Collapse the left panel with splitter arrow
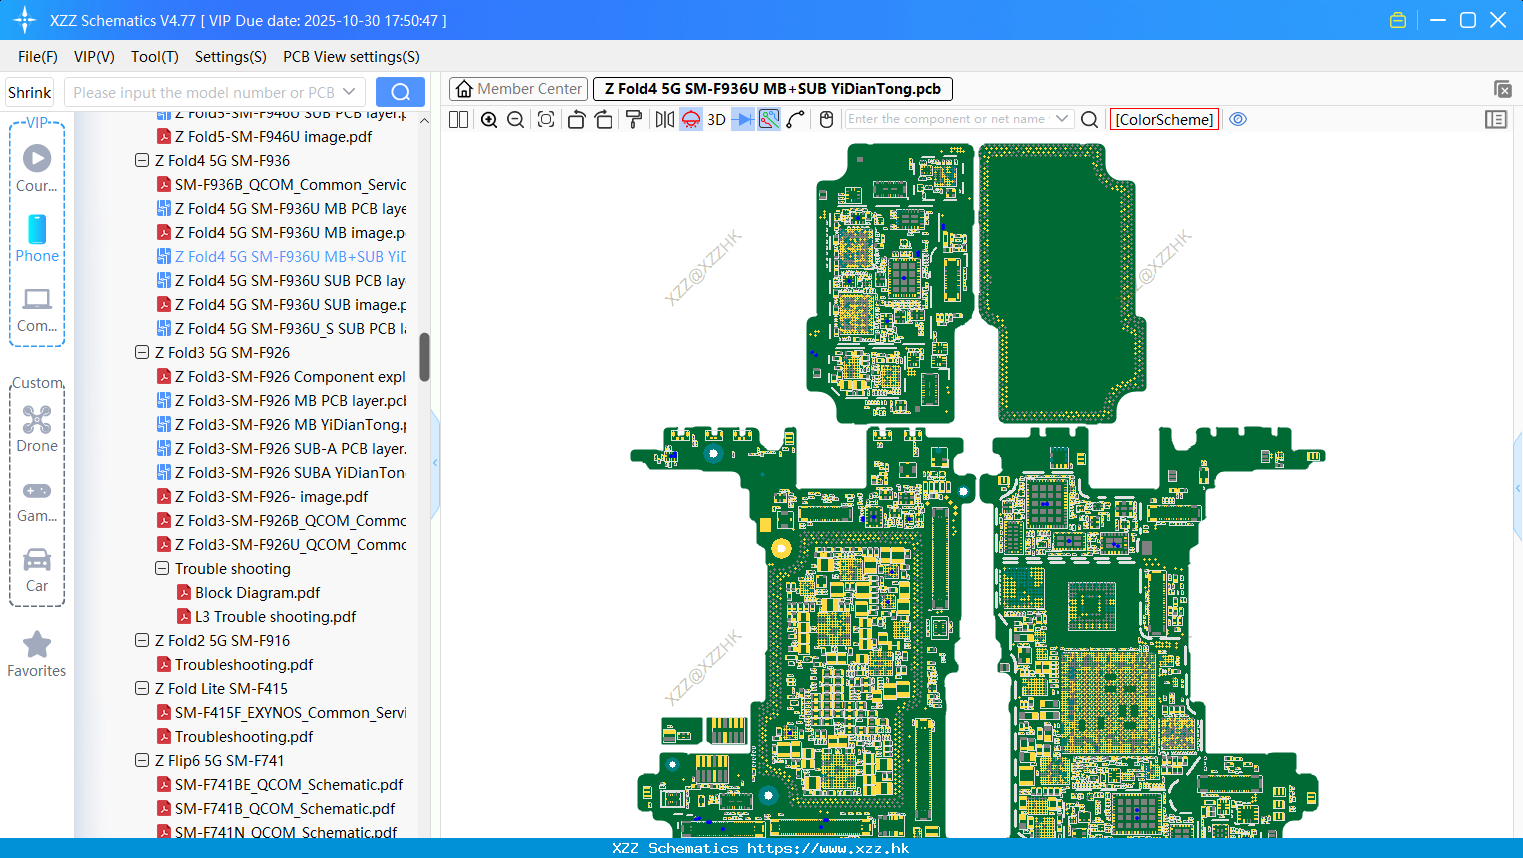 tap(435, 463)
